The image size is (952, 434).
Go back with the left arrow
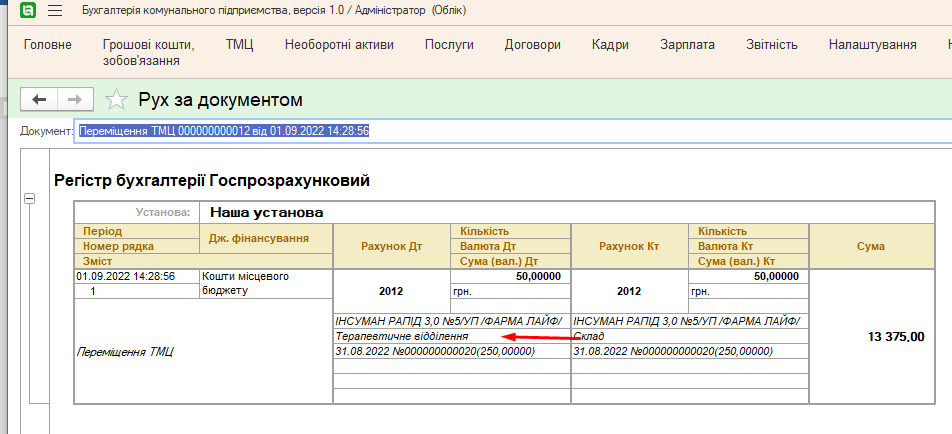pos(40,99)
